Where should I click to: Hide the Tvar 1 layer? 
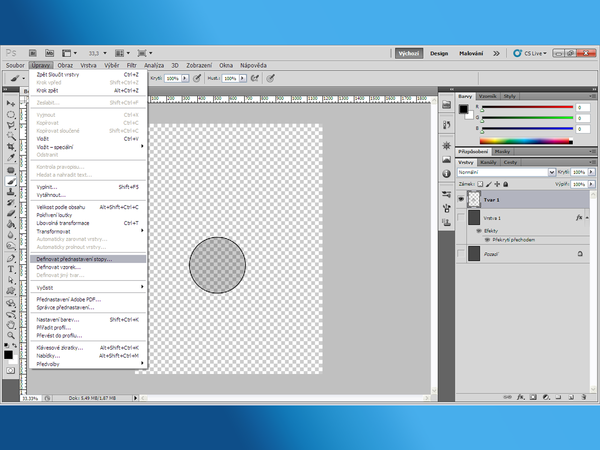coord(461,199)
